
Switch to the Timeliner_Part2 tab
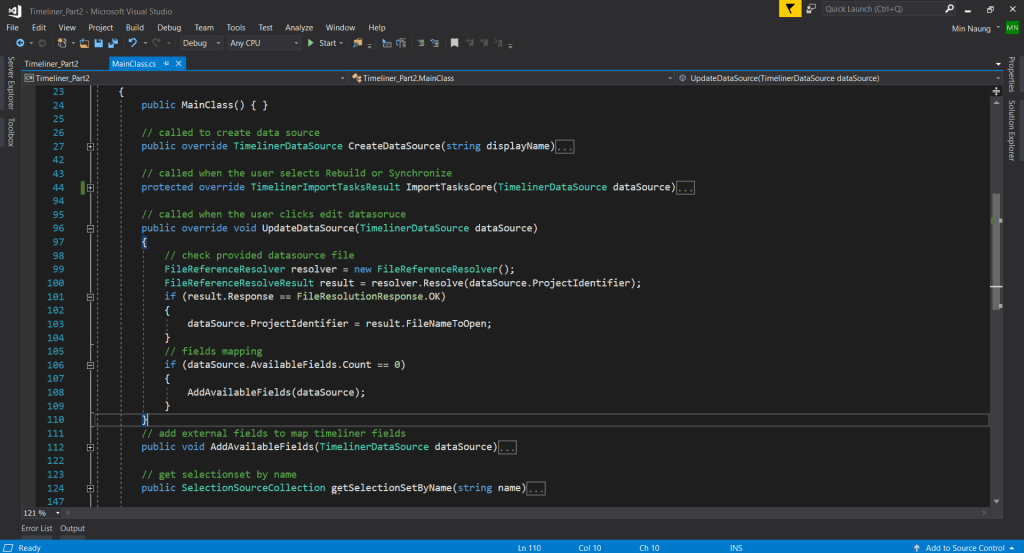click(x=51, y=63)
